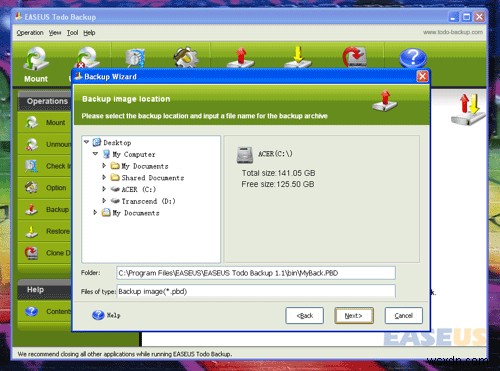Click the Option gear toolbar icon

pos(186,57)
